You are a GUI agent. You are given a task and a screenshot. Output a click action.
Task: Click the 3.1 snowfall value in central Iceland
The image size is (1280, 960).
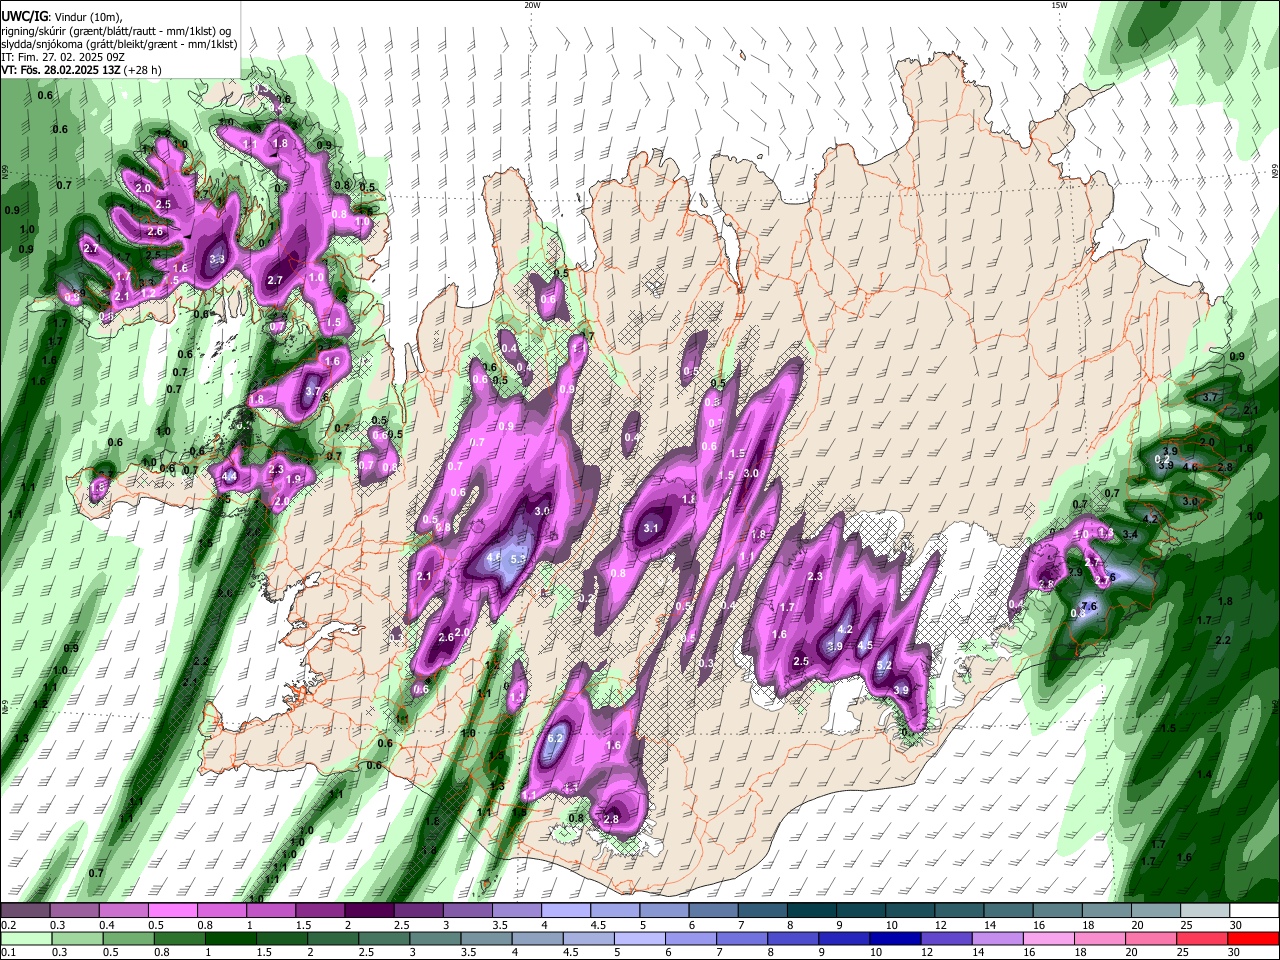pyautogui.click(x=651, y=528)
